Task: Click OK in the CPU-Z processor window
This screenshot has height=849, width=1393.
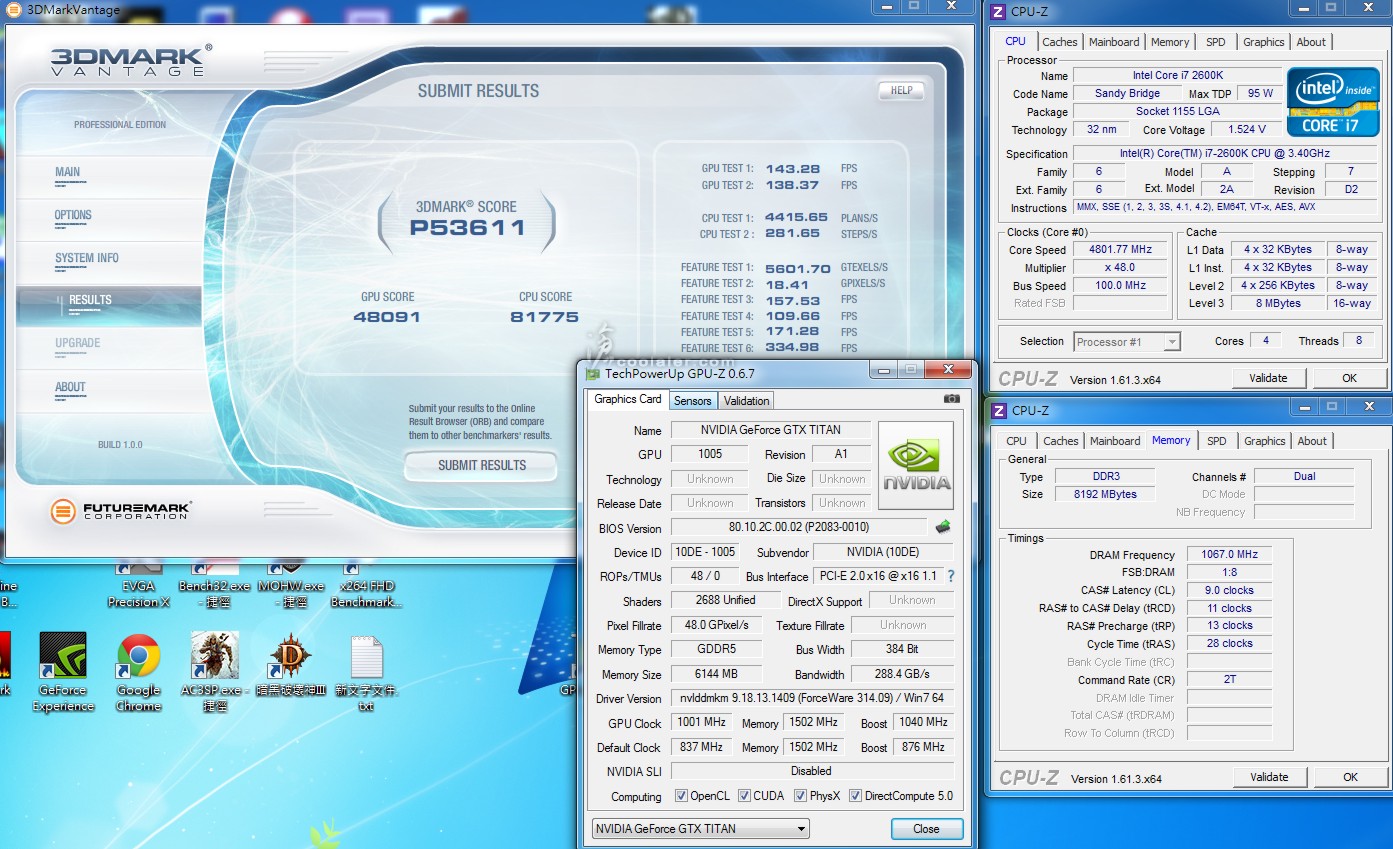Action: pos(1349,378)
